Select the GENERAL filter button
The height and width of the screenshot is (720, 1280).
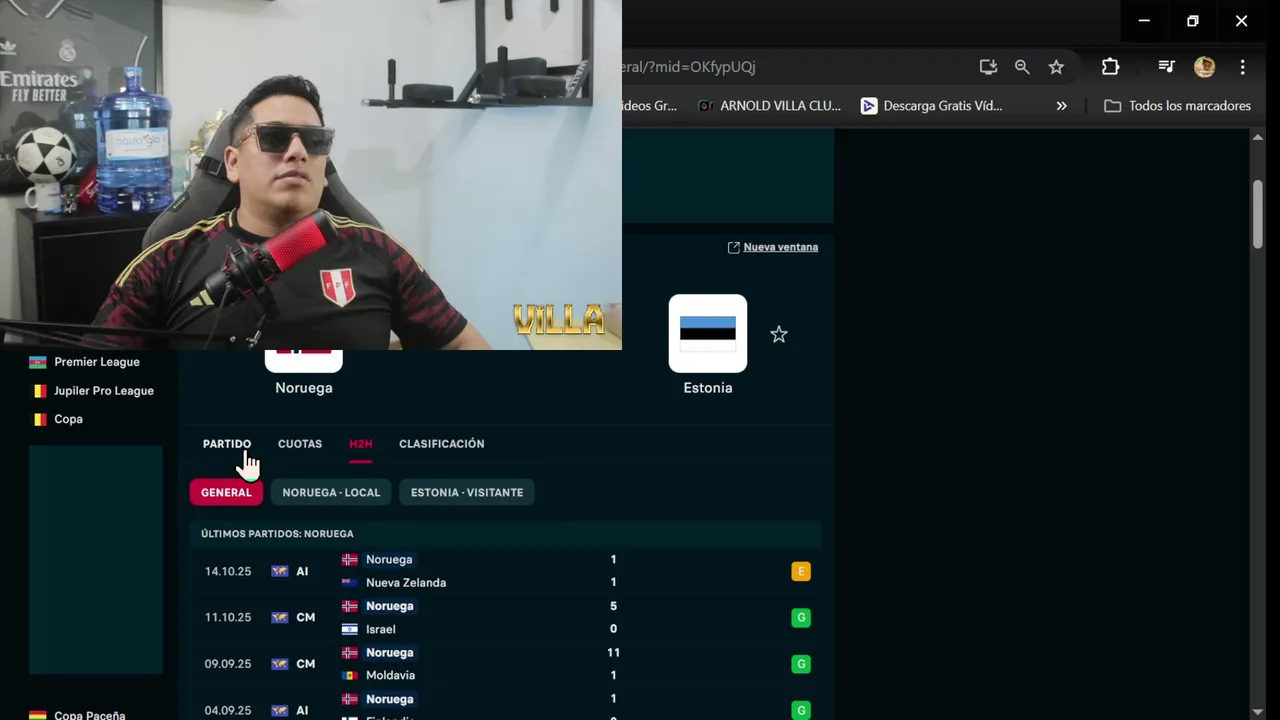[x=226, y=492]
